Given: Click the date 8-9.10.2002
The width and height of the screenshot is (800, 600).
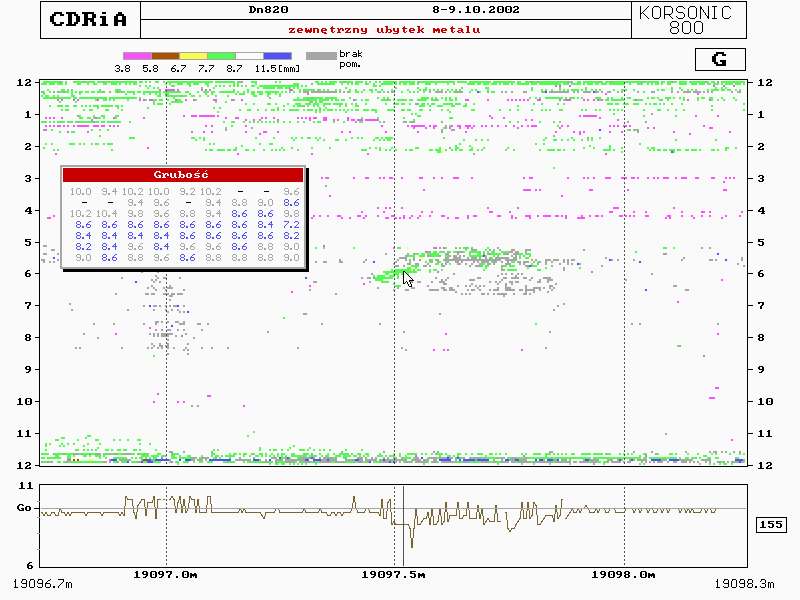Looking at the screenshot, I should [x=476, y=10].
